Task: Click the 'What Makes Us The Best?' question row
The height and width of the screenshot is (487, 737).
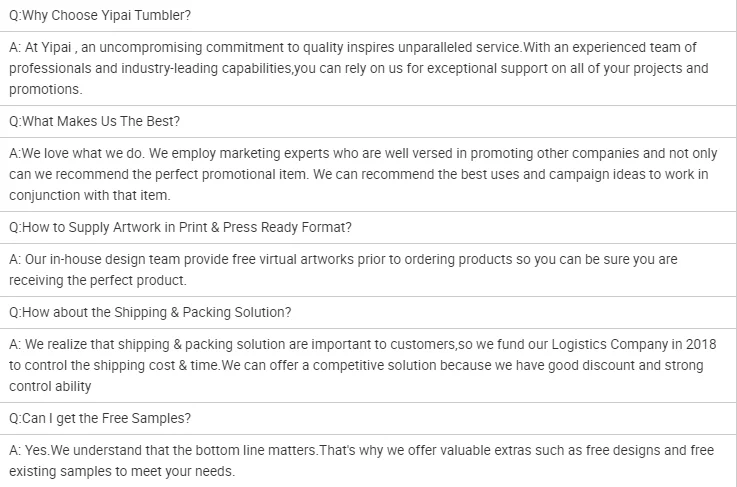Action: (368, 122)
